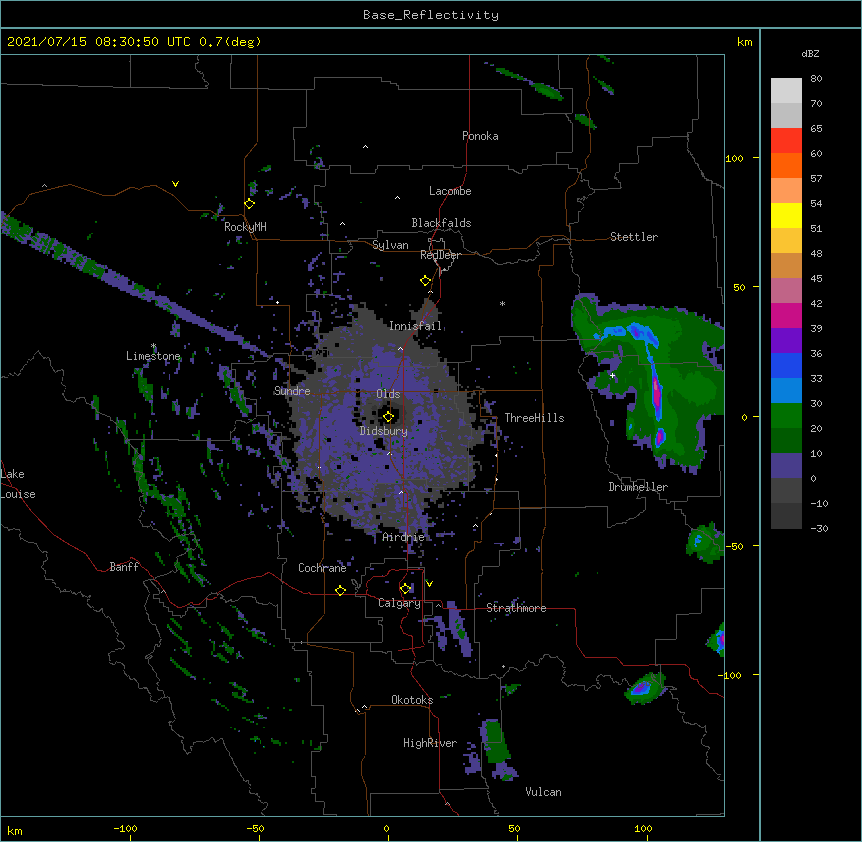Click the yellow diamond marker above the Calgary label
The height and width of the screenshot is (842, 862).
click(x=405, y=589)
